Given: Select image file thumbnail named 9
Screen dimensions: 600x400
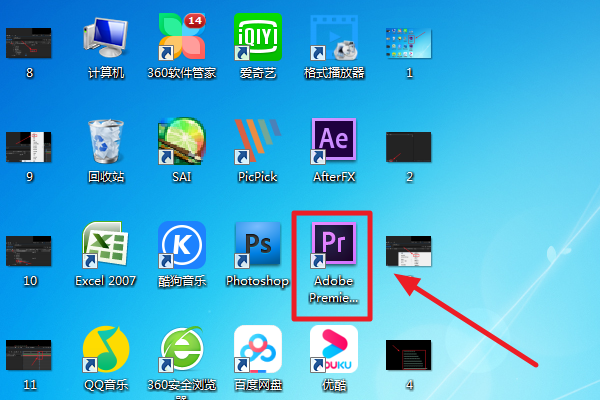Looking at the screenshot, I should point(29,147).
